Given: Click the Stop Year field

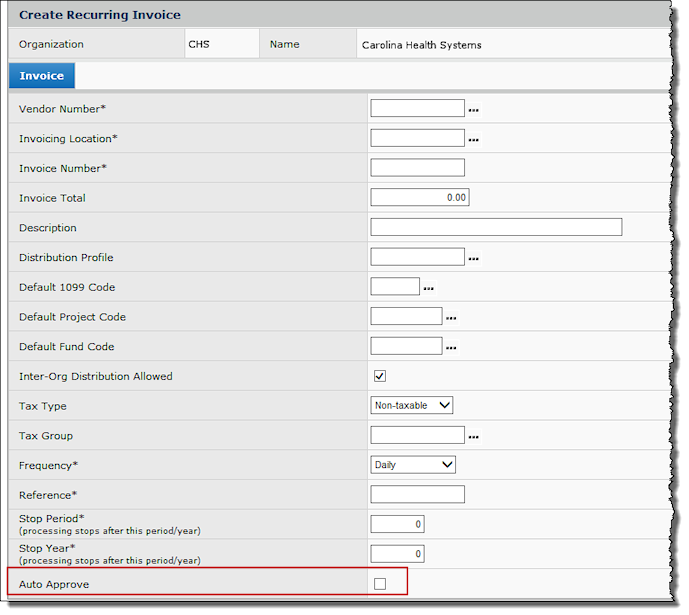Looking at the screenshot, I should pos(397,554).
